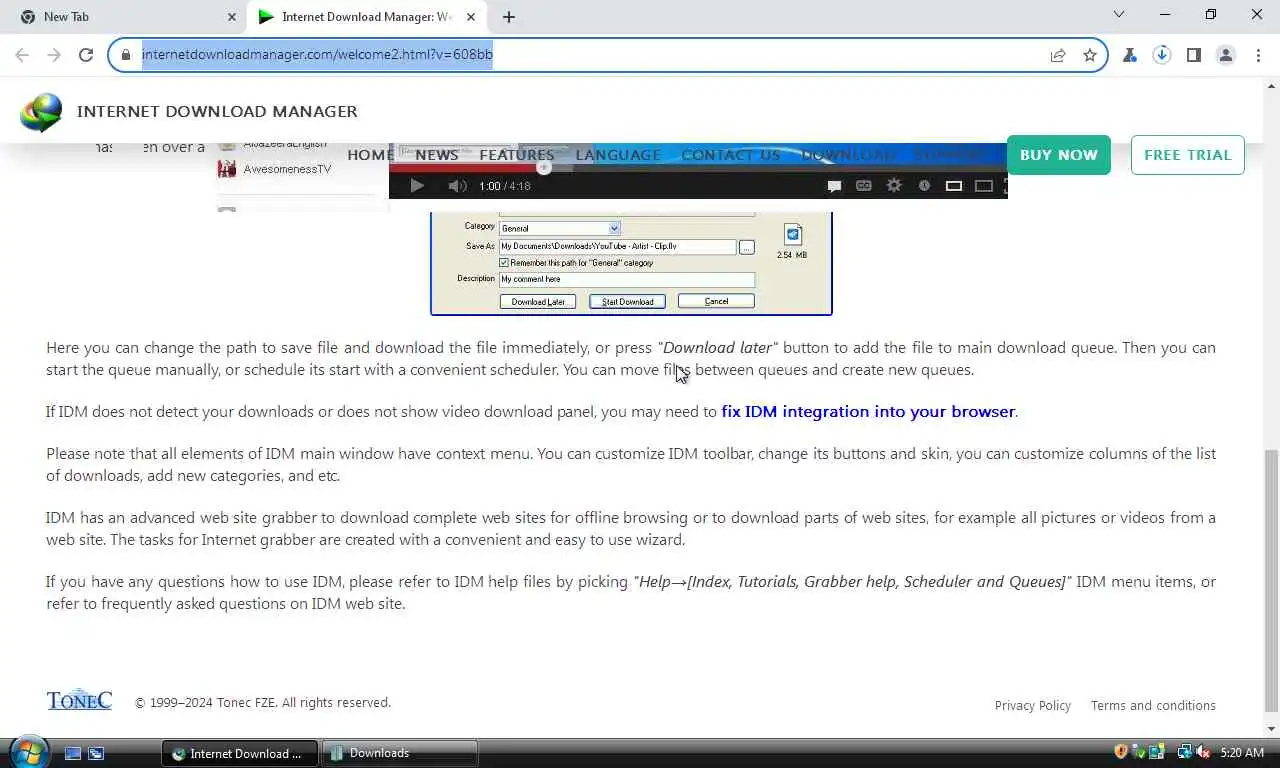The height and width of the screenshot is (768, 1280).
Task: Open a new tab with plus
Action: [509, 17]
